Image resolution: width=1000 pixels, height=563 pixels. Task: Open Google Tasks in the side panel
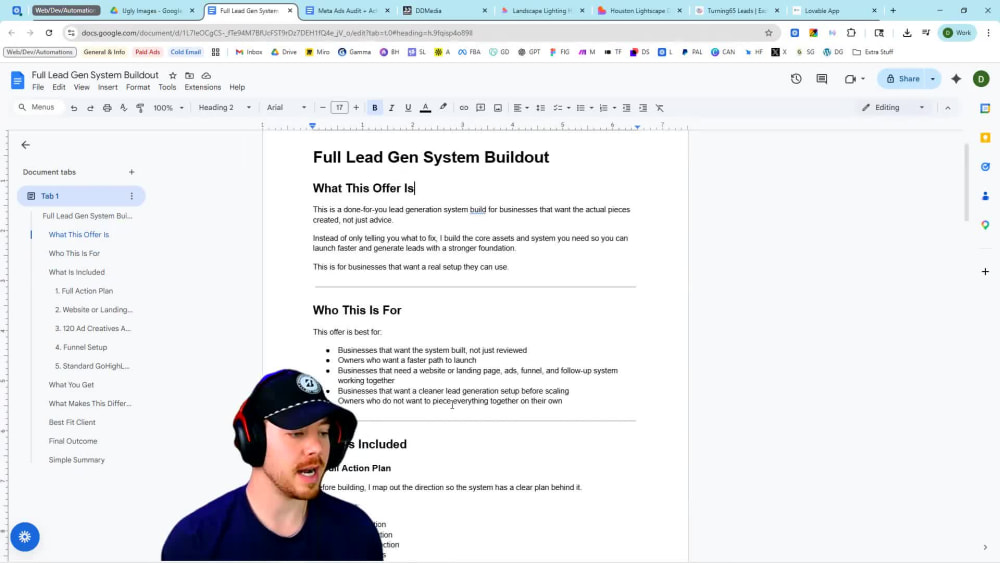pos(985,167)
